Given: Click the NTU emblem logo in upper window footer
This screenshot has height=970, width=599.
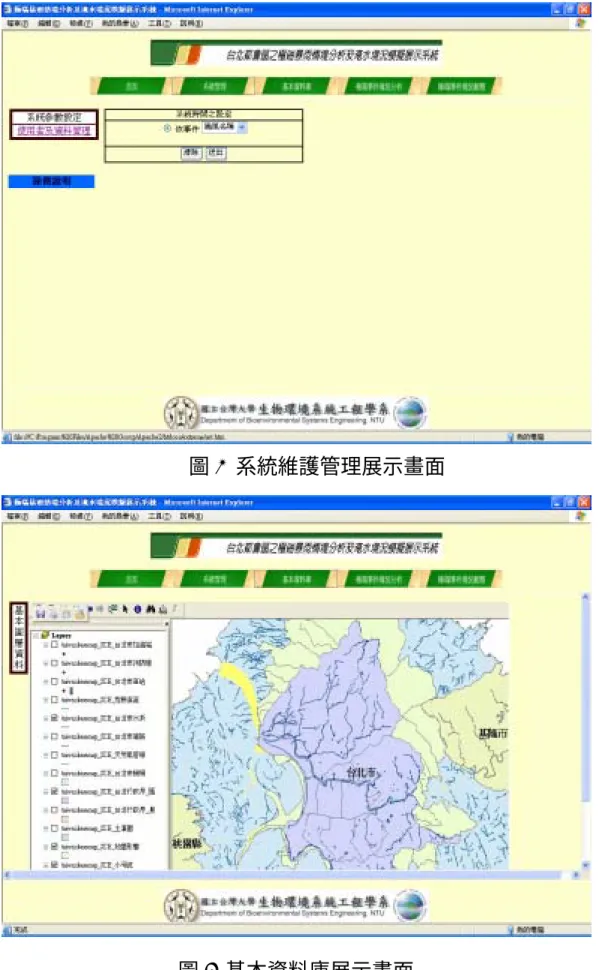Looking at the screenshot, I should click(x=180, y=413).
